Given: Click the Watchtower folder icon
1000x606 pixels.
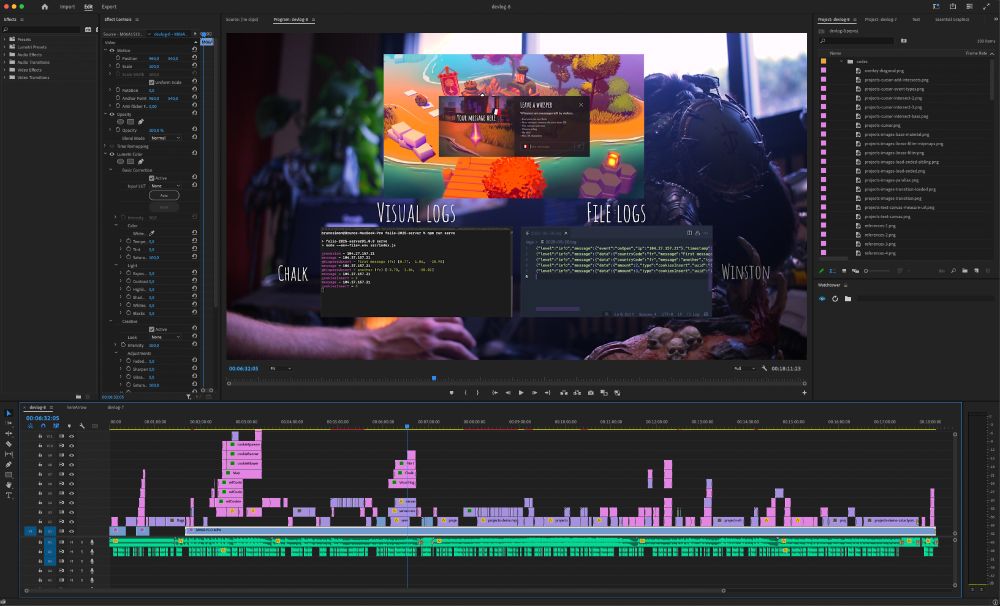Looking at the screenshot, I should coord(848,299).
